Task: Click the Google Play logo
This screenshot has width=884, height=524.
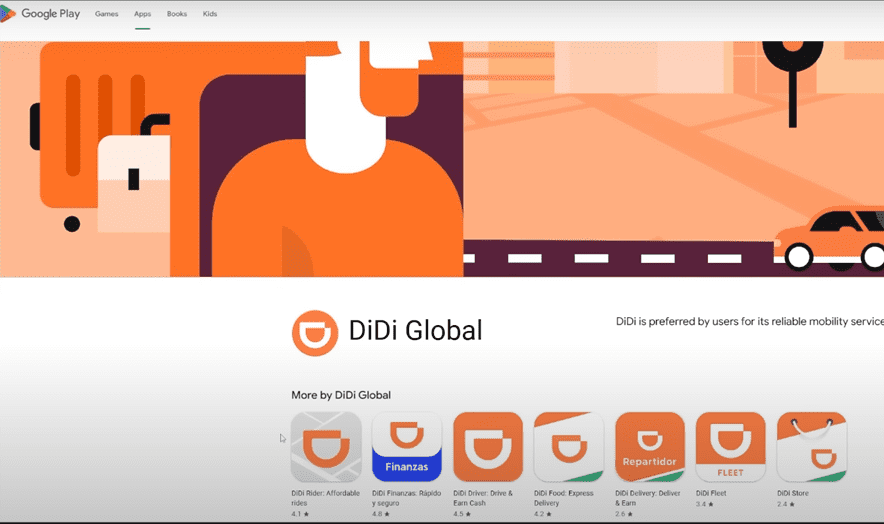Action: [x=40, y=14]
